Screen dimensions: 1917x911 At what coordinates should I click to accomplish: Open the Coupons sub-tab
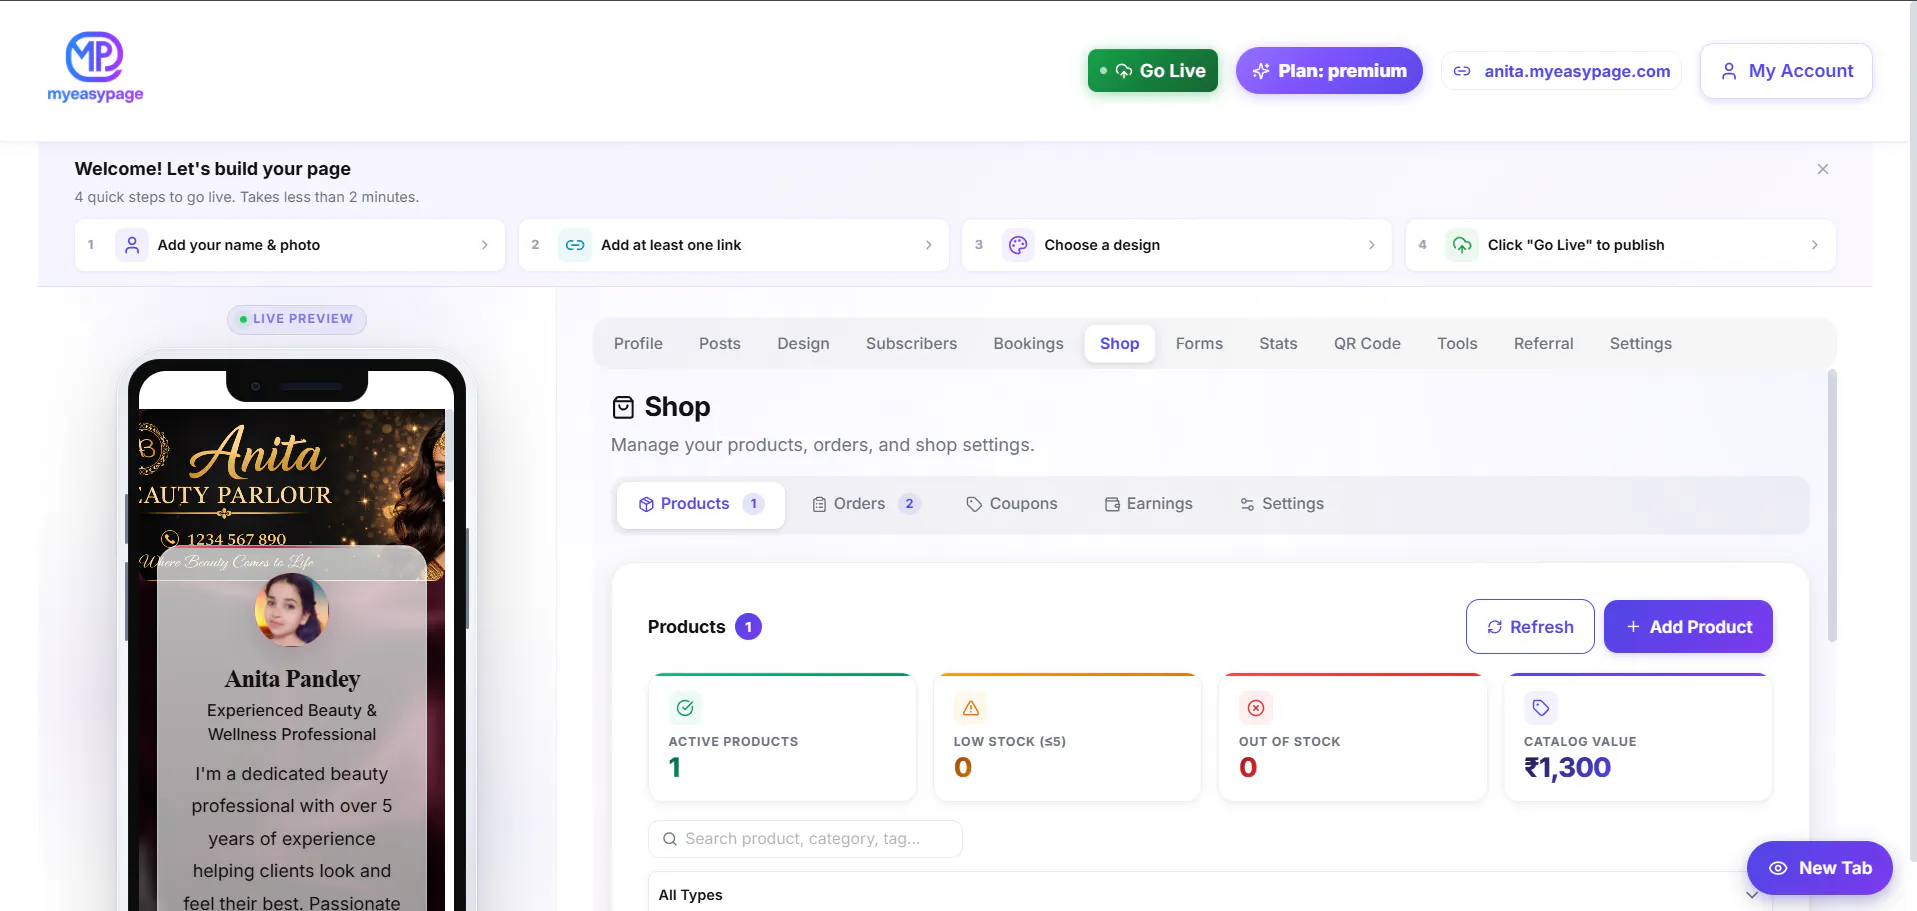(x=1011, y=504)
